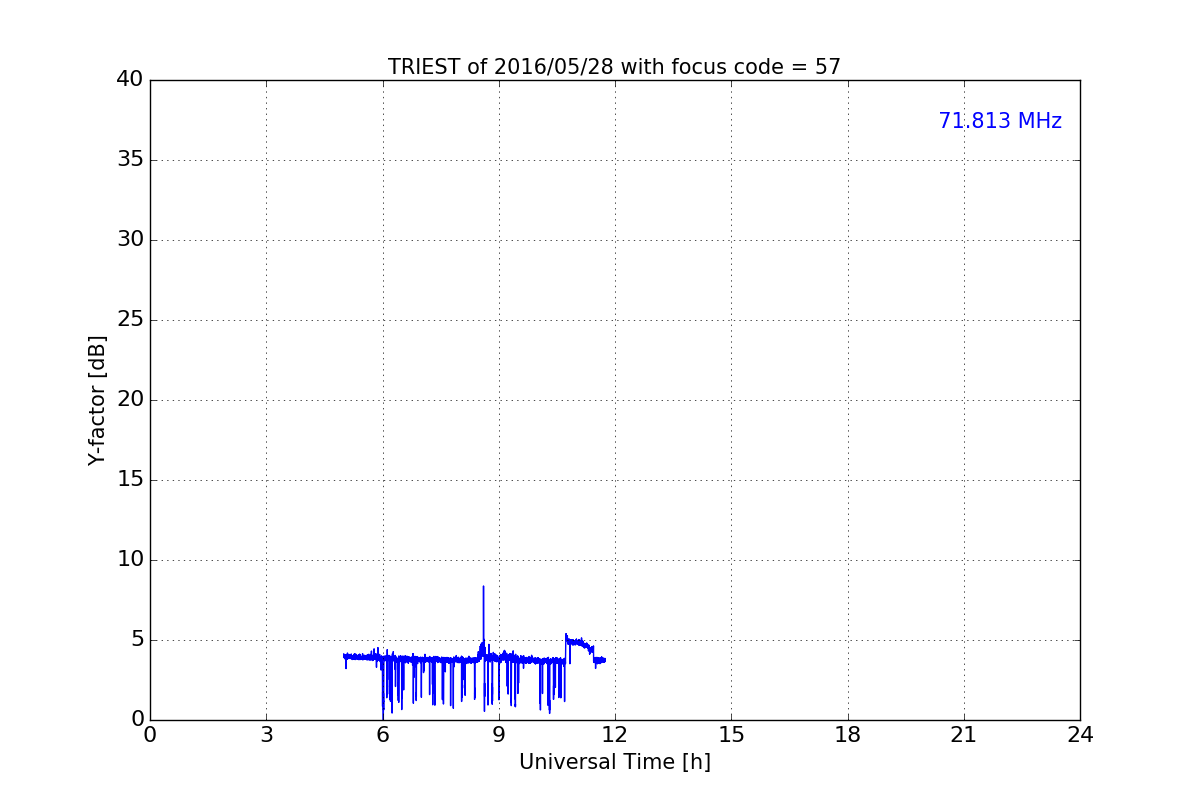Screen dimensions: 1200x800
Task: Click the x-axis tick label '21'
Action: (x=964, y=735)
